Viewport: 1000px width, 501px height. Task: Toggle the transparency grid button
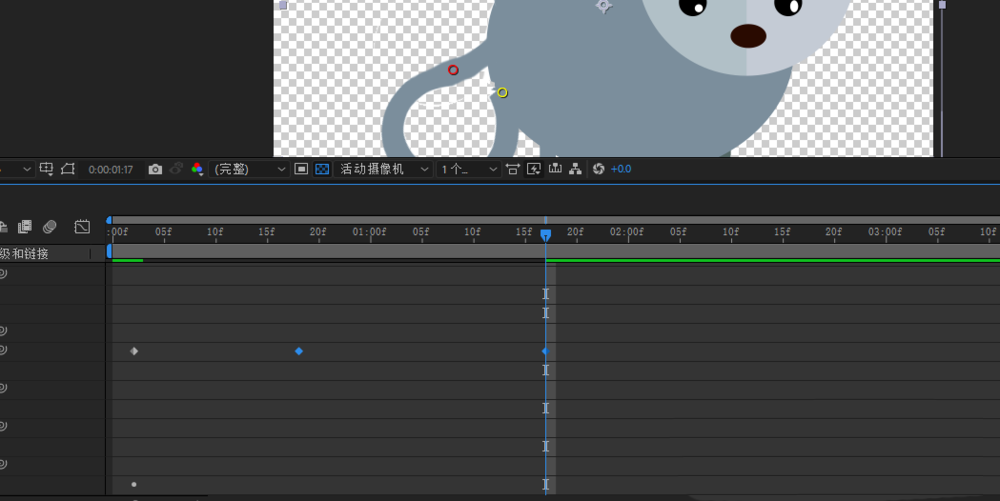coord(322,170)
